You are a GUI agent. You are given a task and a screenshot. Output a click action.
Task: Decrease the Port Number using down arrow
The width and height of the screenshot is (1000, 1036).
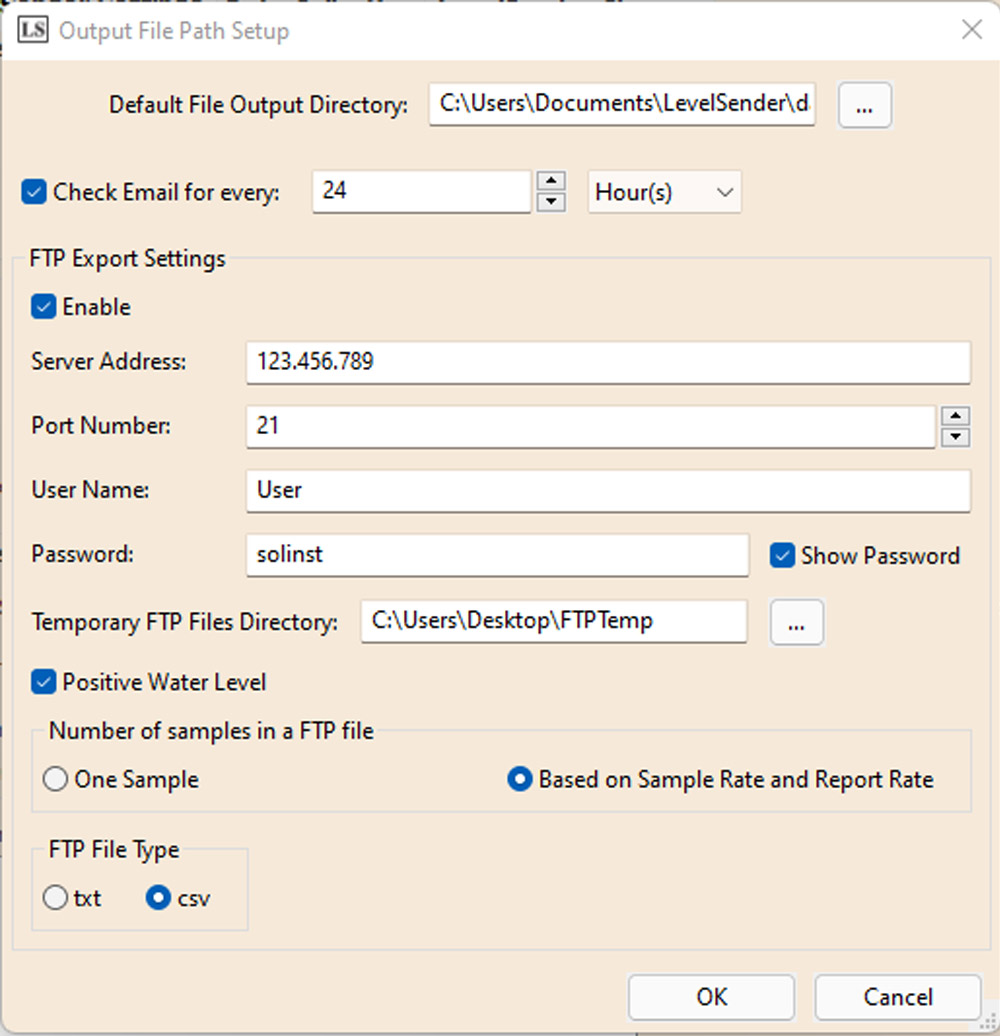pyautogui.click(x=956, y=437)
